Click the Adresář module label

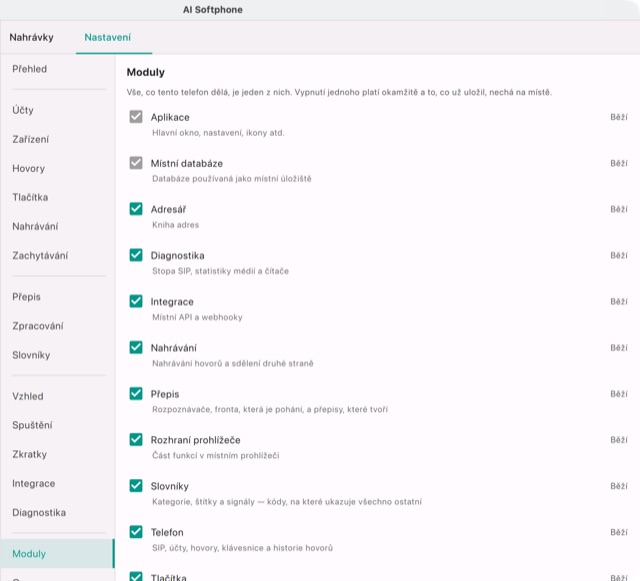click(168, 209)
